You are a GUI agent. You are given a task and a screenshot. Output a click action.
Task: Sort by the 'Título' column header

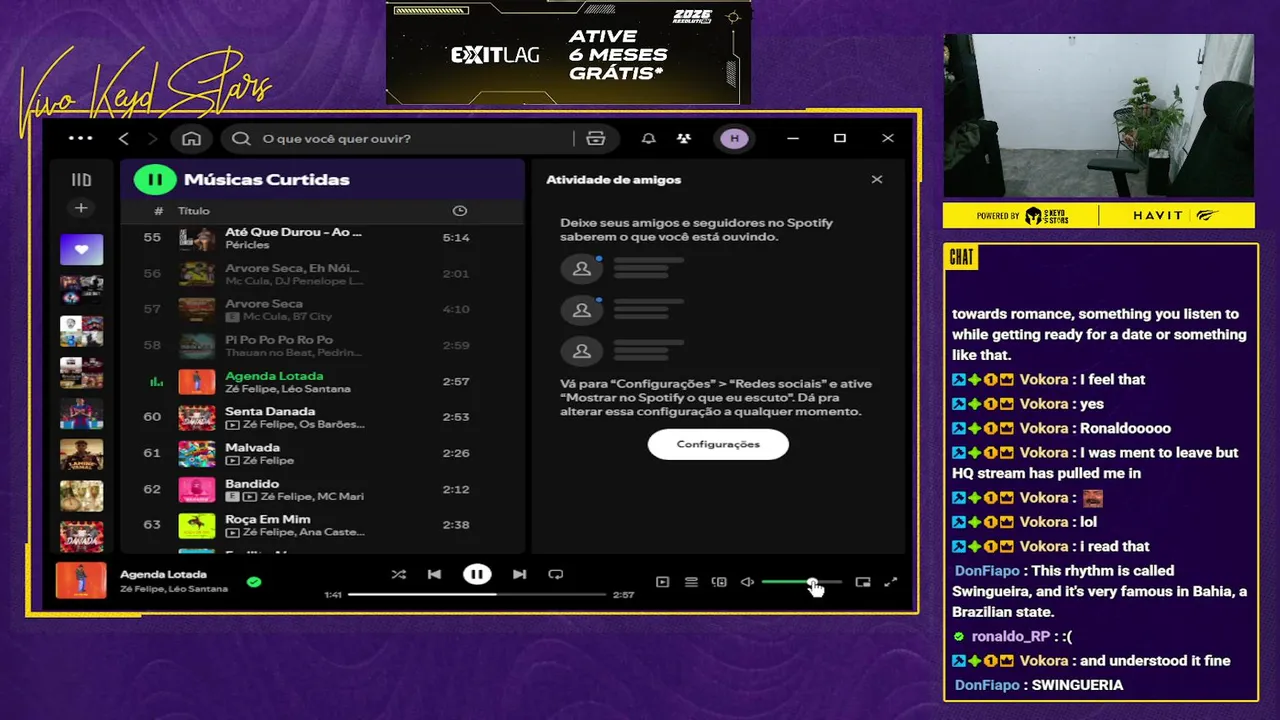194,211
